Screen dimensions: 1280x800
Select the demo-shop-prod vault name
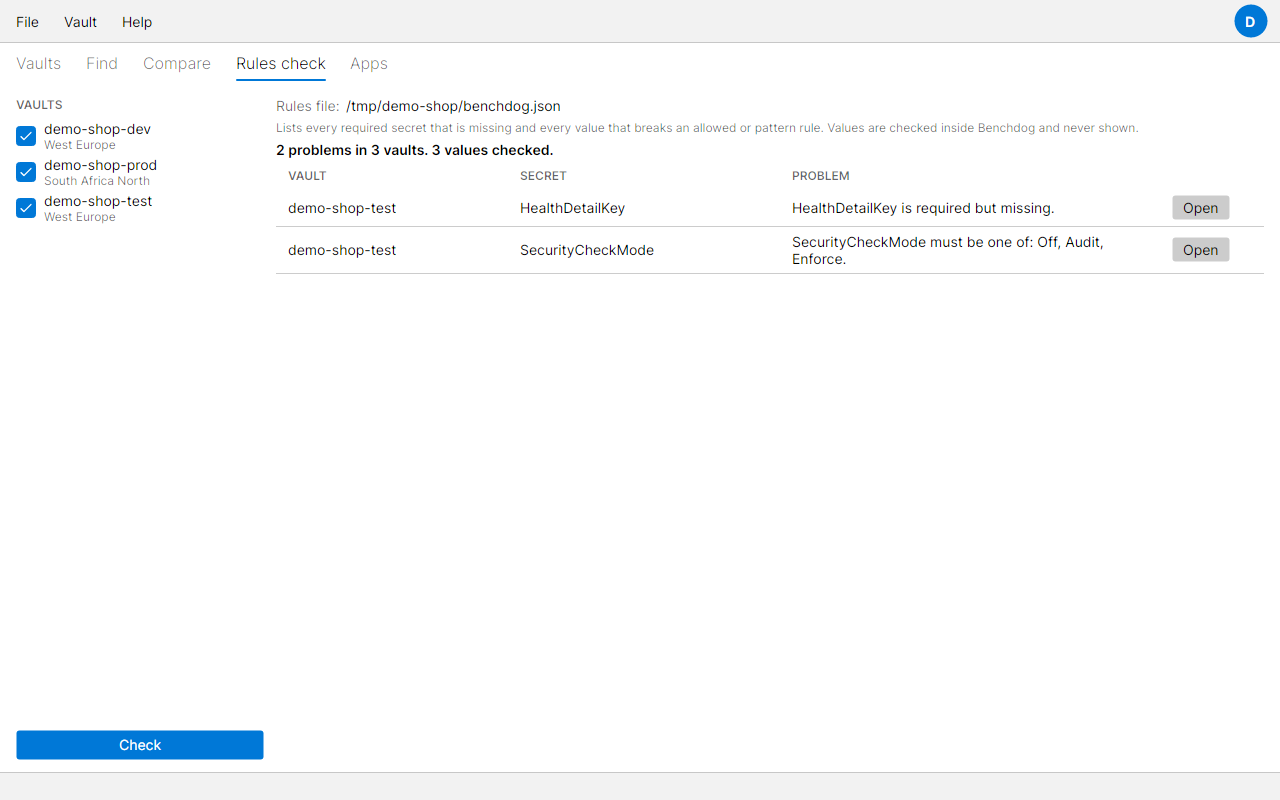coord(100,165)
